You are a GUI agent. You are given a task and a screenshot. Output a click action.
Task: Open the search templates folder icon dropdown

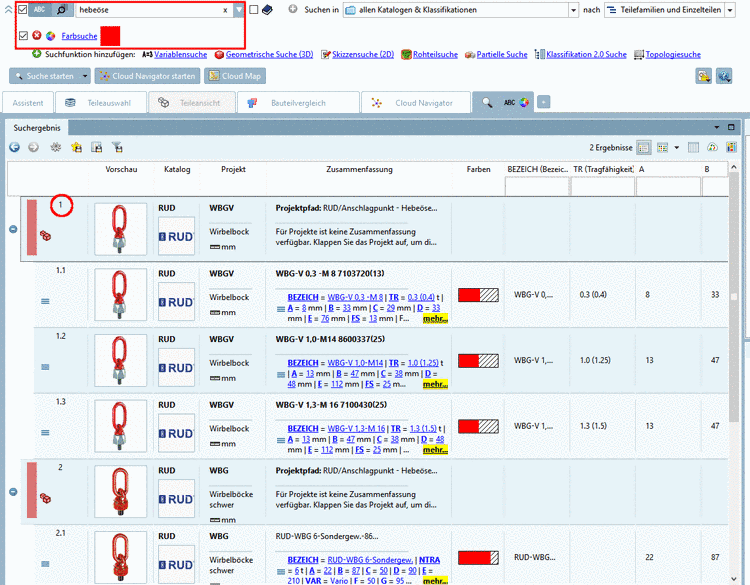pyautogui.click(x=704, y=76)
